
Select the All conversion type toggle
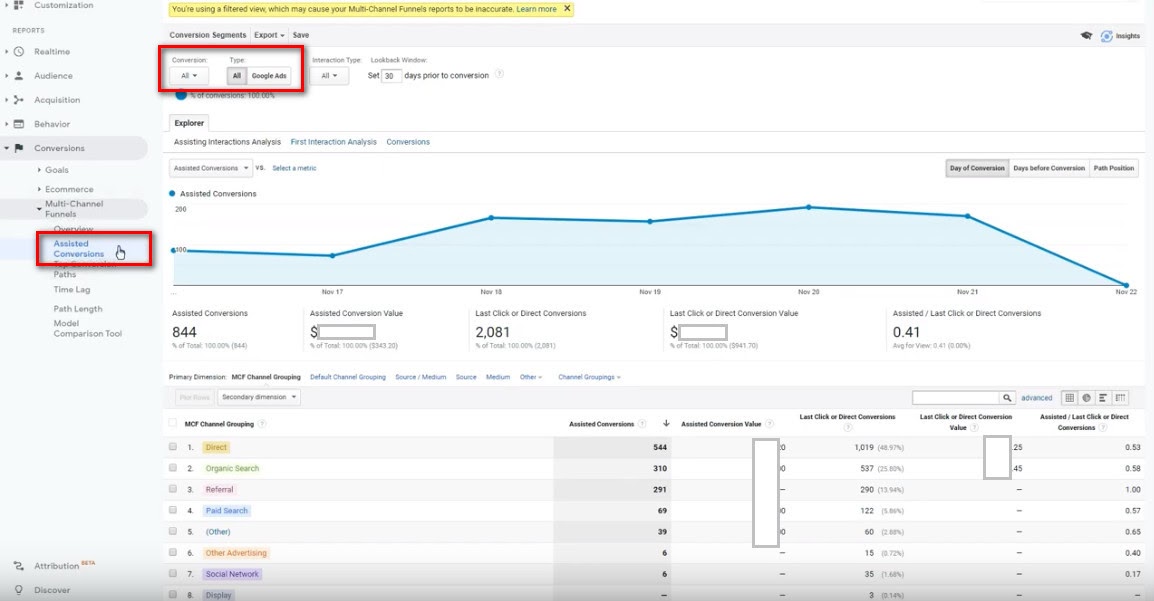coord(236,76)
